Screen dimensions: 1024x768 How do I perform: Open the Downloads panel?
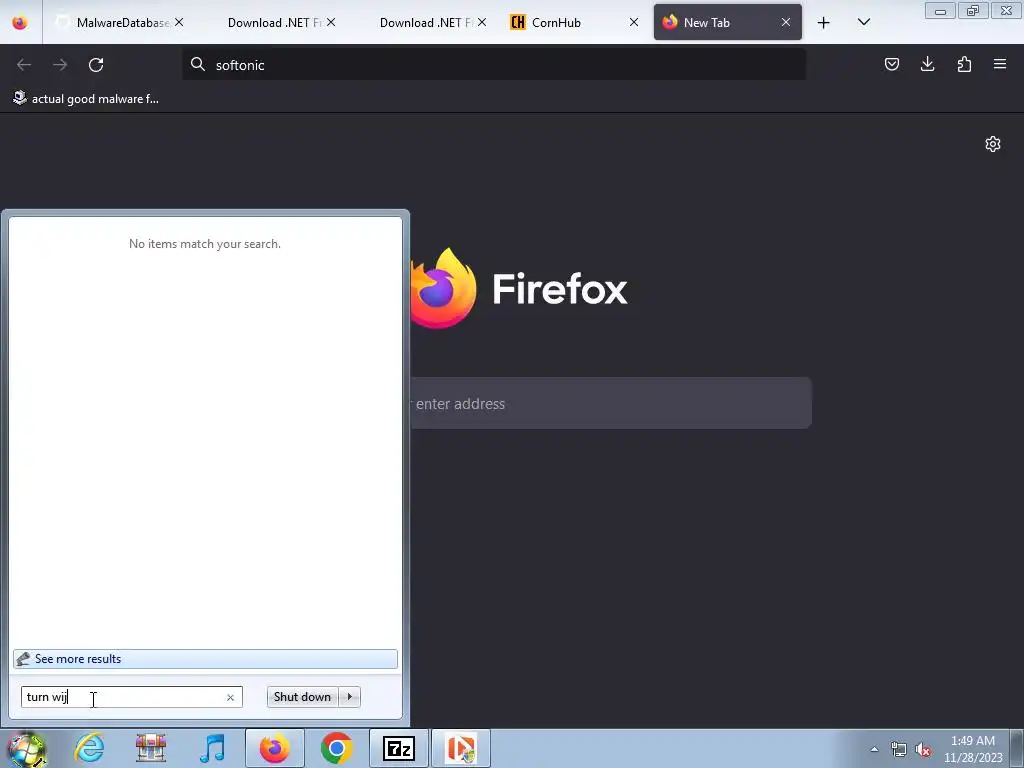click(x=927, y=64)
